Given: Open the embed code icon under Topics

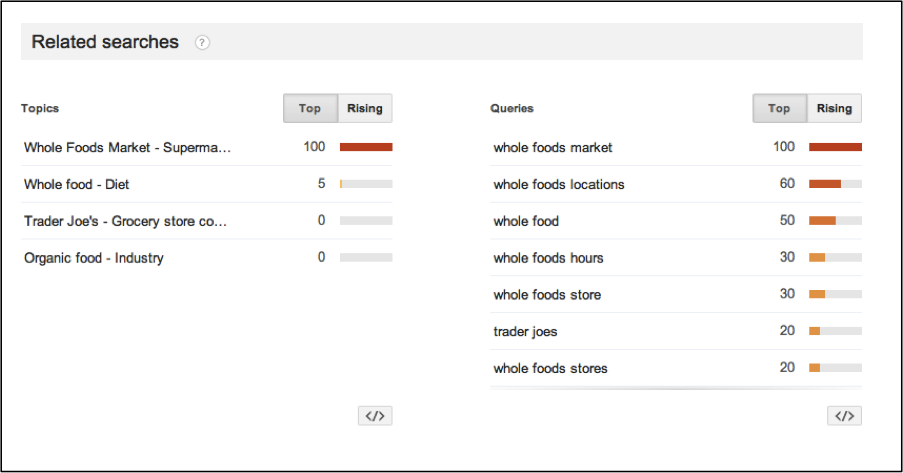Looking at the screenshot, I should point(375,415).
